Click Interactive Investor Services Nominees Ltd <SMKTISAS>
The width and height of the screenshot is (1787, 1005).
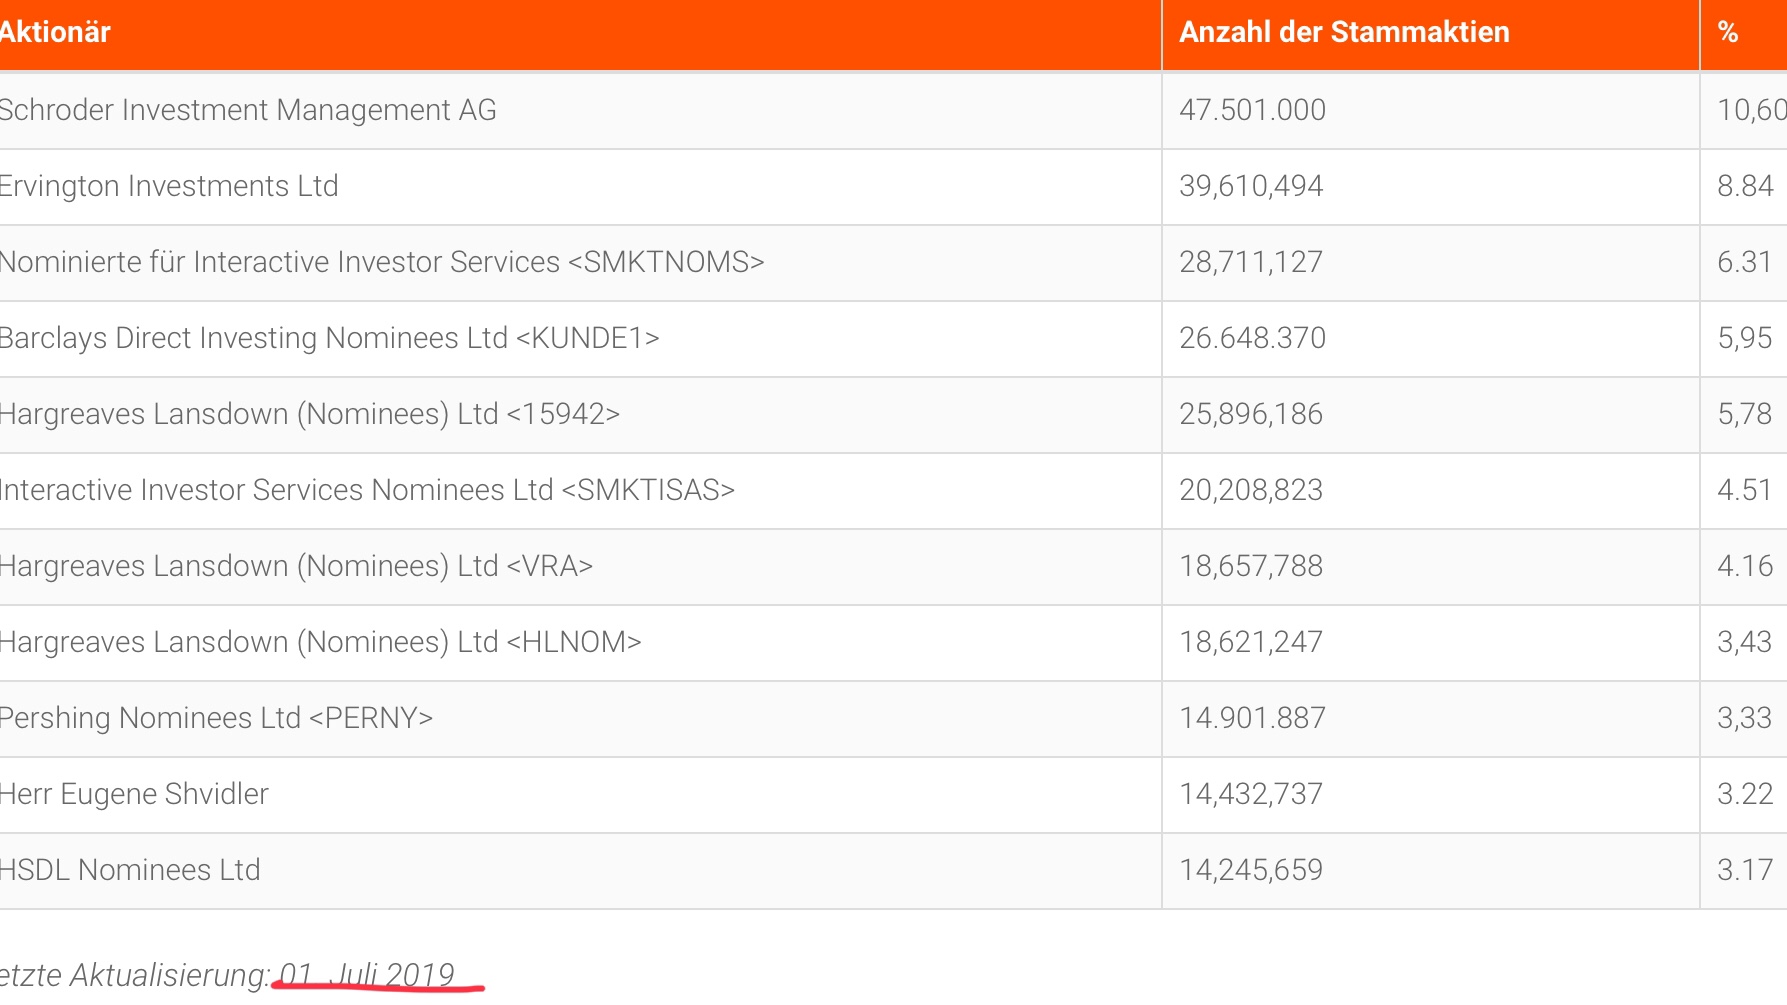point(366,490)
